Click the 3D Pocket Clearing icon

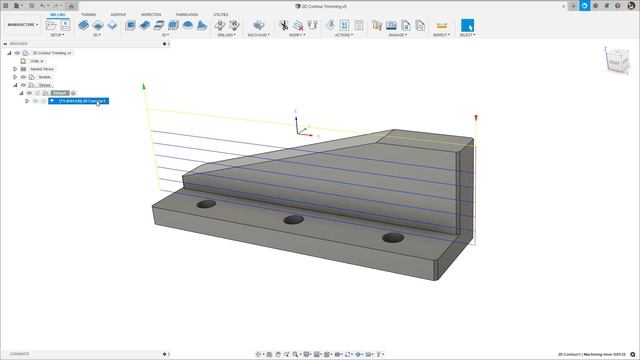pos(144,25)
